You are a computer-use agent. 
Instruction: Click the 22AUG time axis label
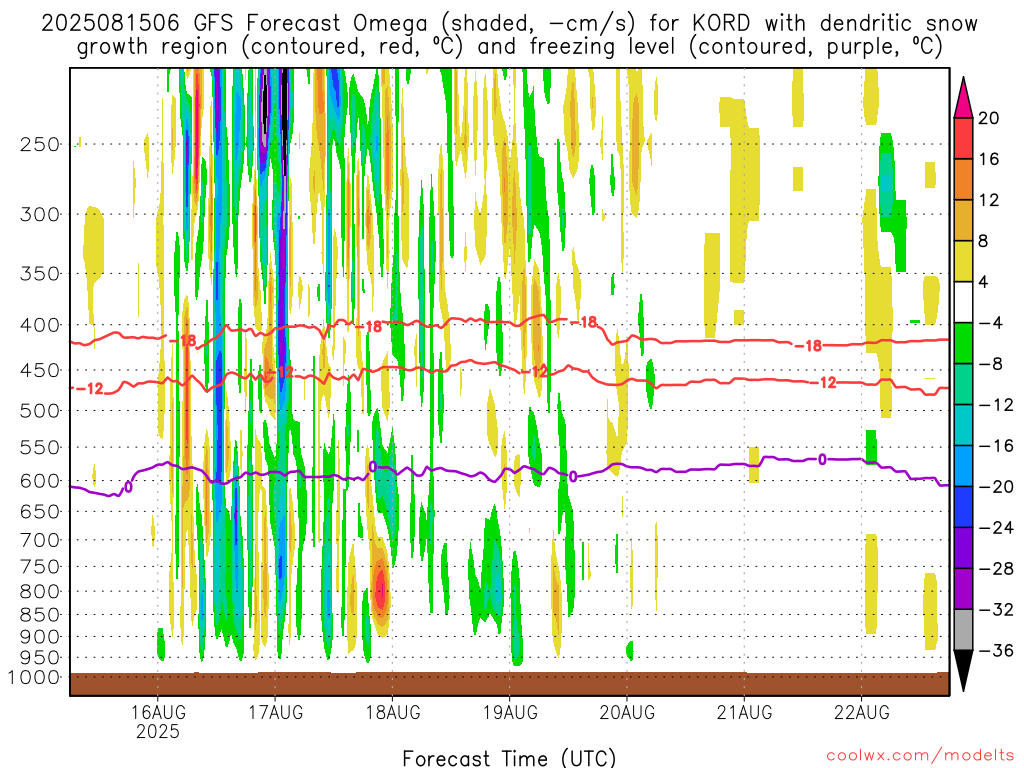(x=861, y=712)
